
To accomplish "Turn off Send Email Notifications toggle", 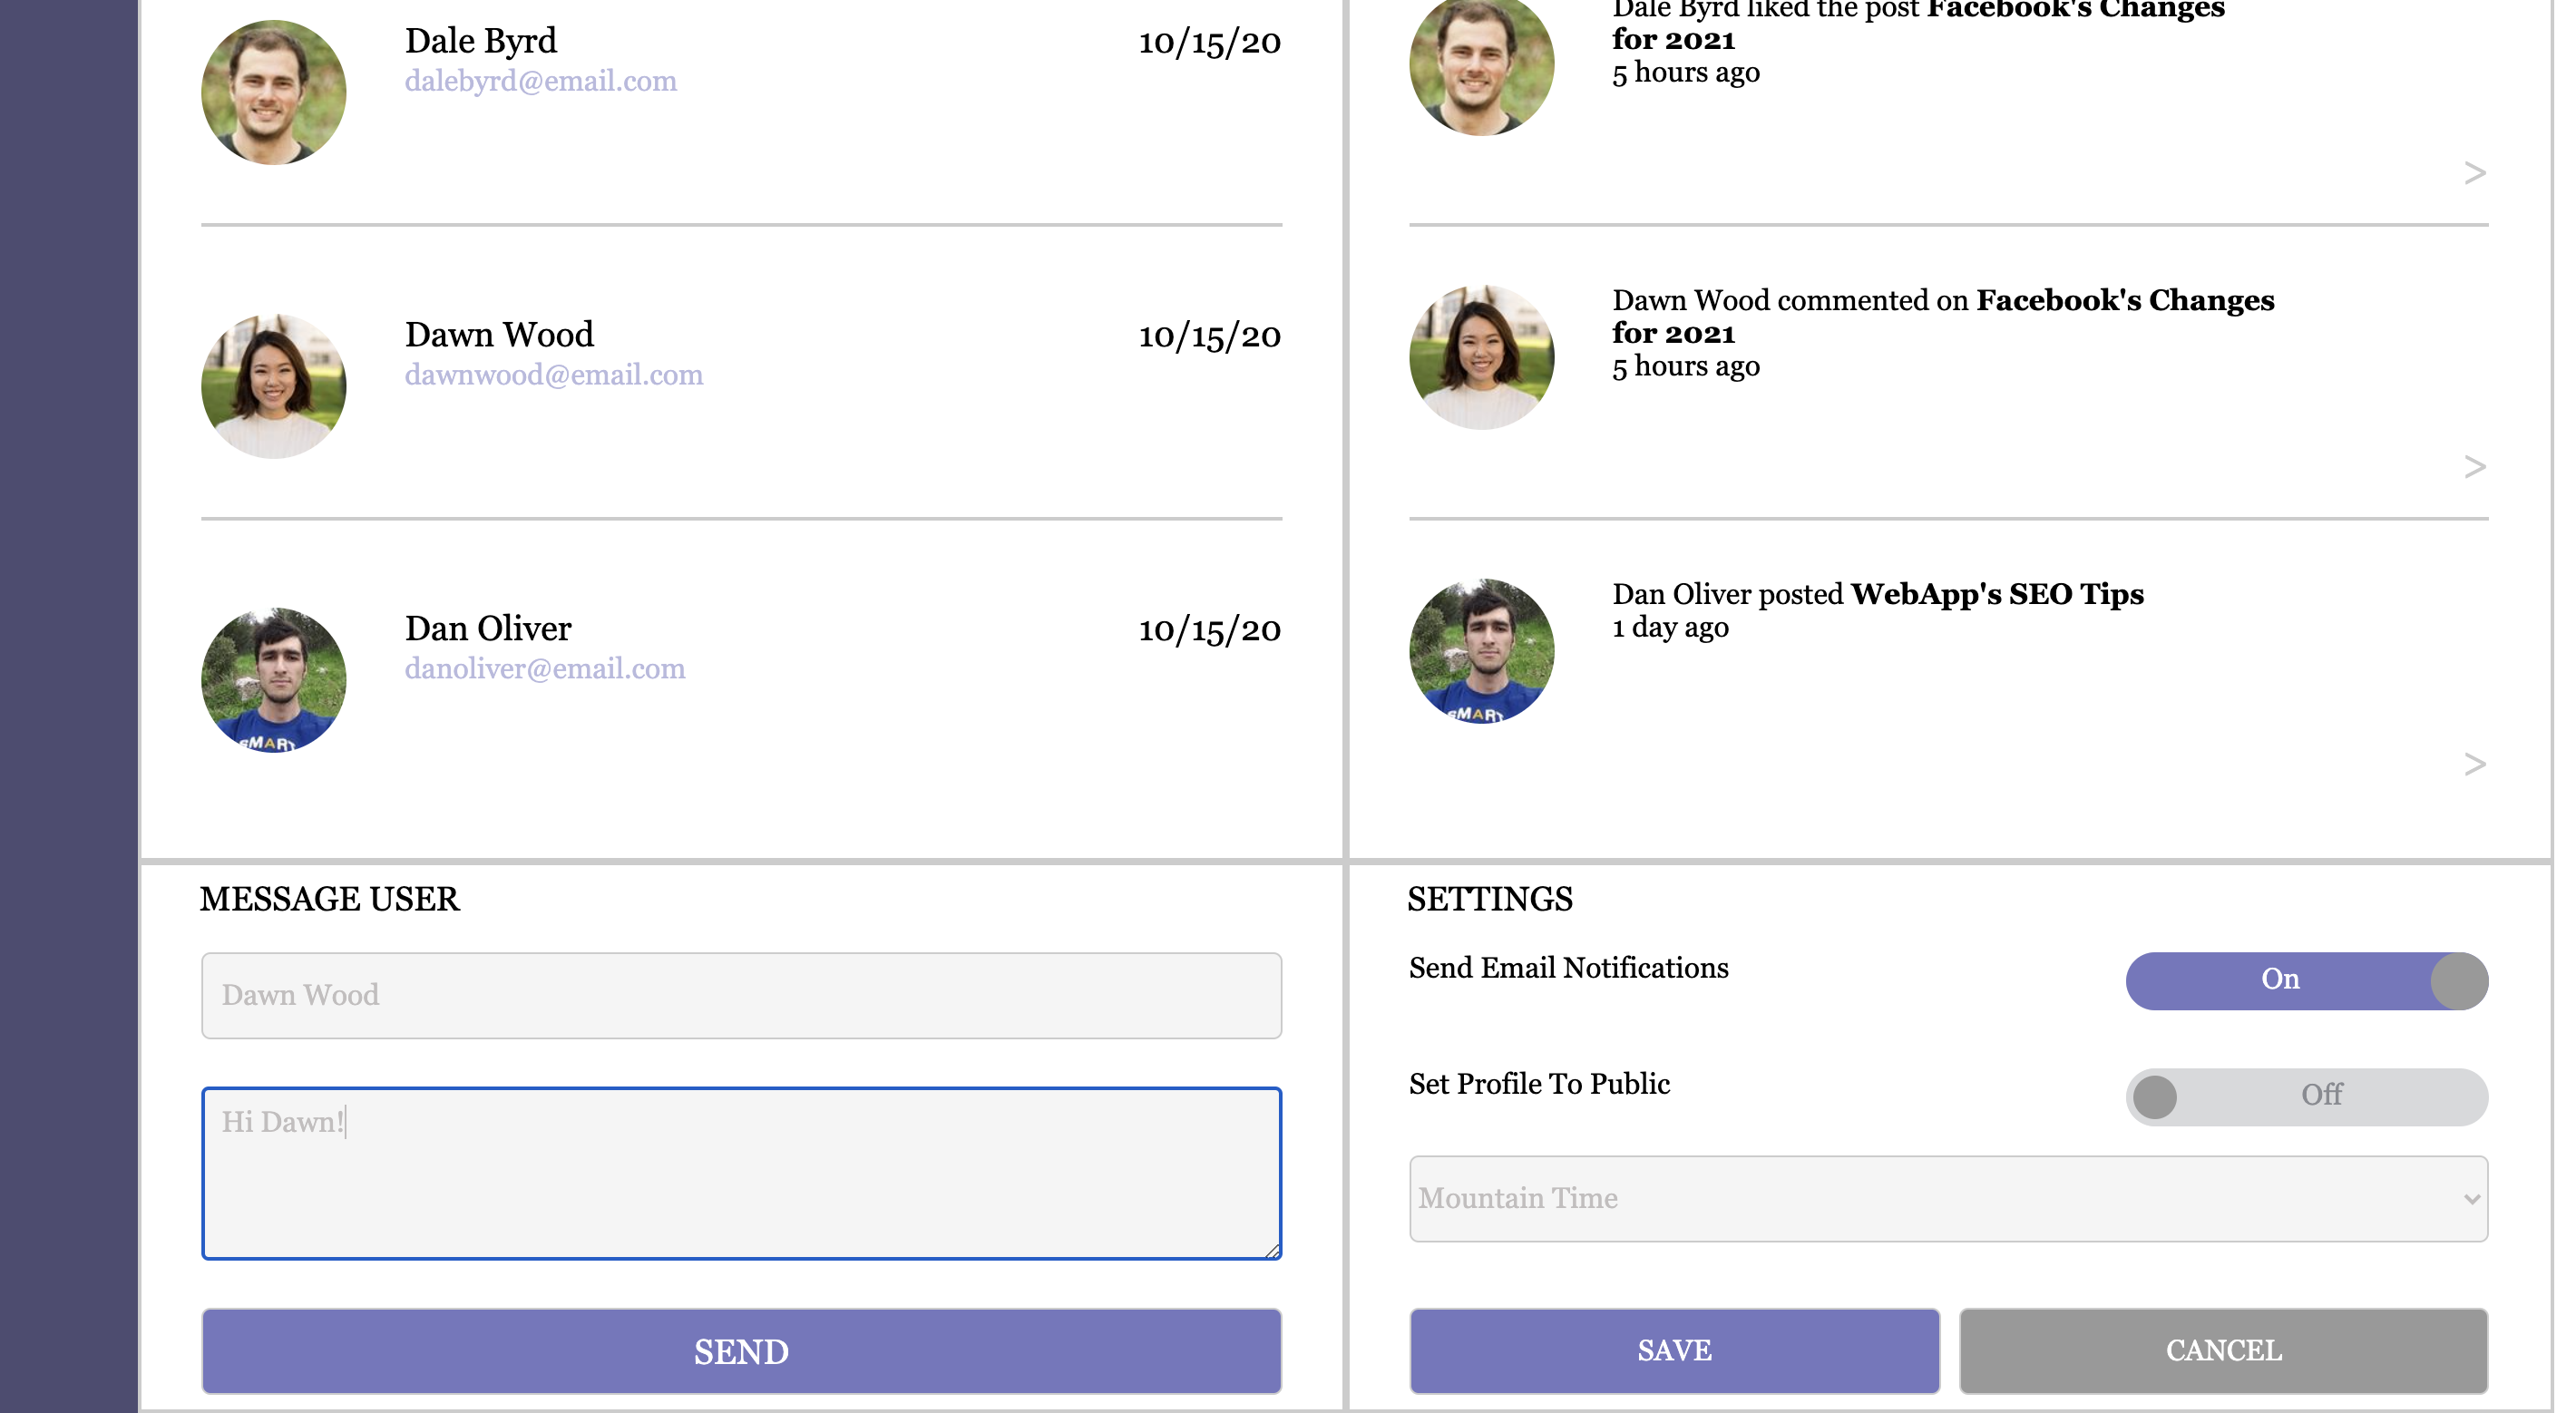I will [2306, 980].
